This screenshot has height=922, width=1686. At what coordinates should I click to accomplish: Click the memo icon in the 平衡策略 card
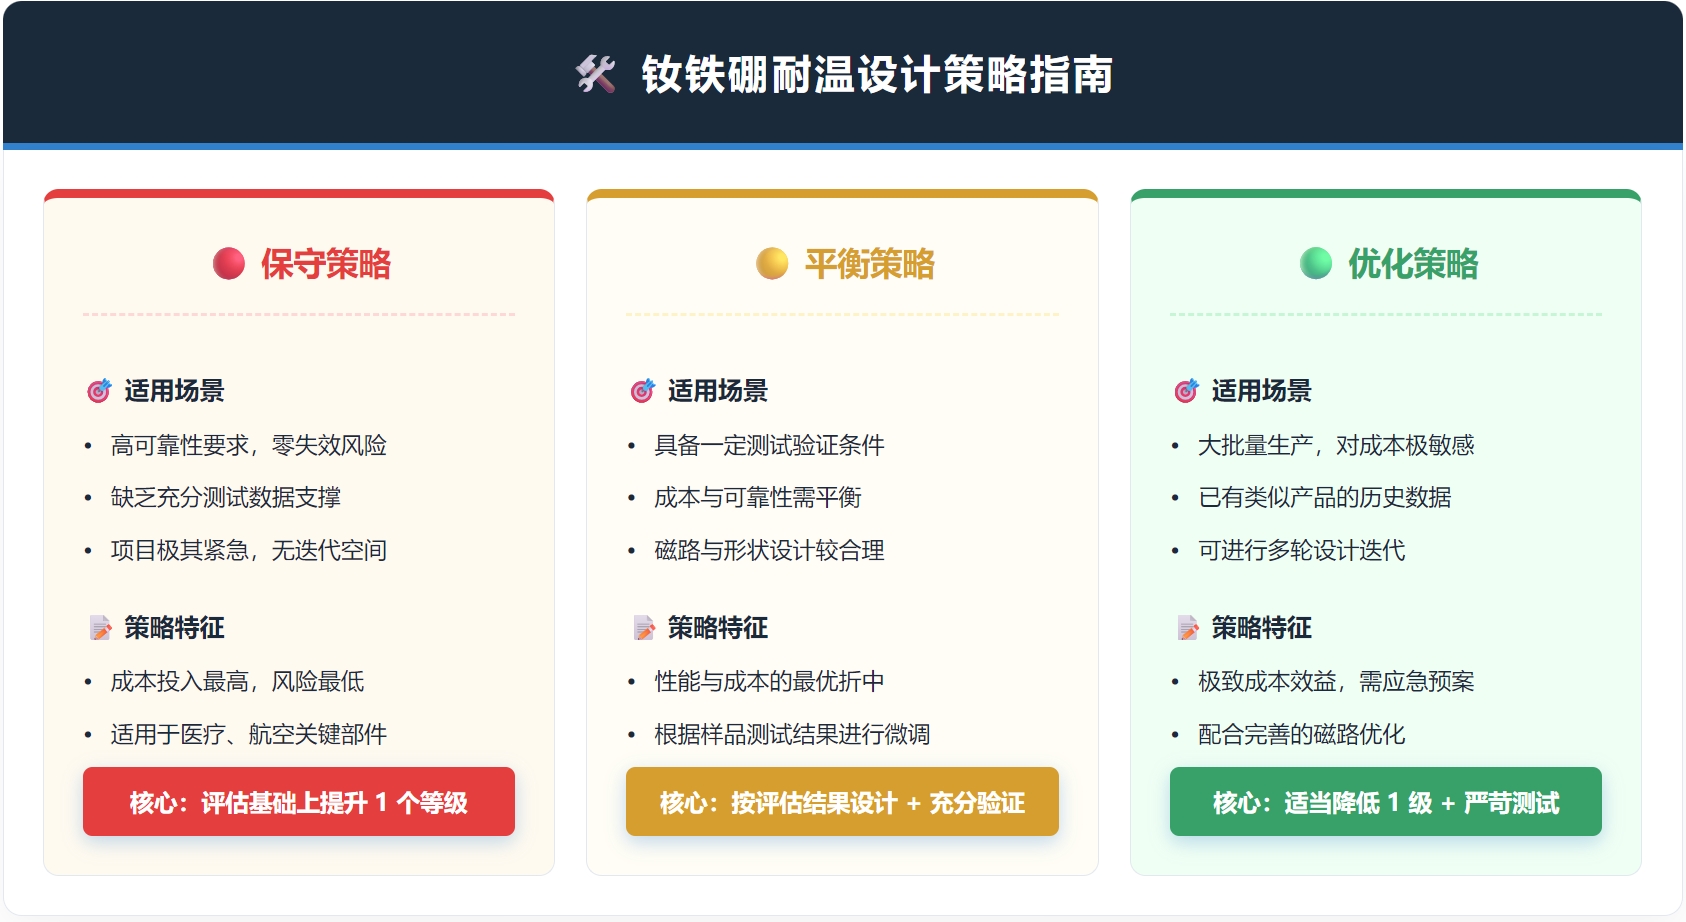coord(644,628)
